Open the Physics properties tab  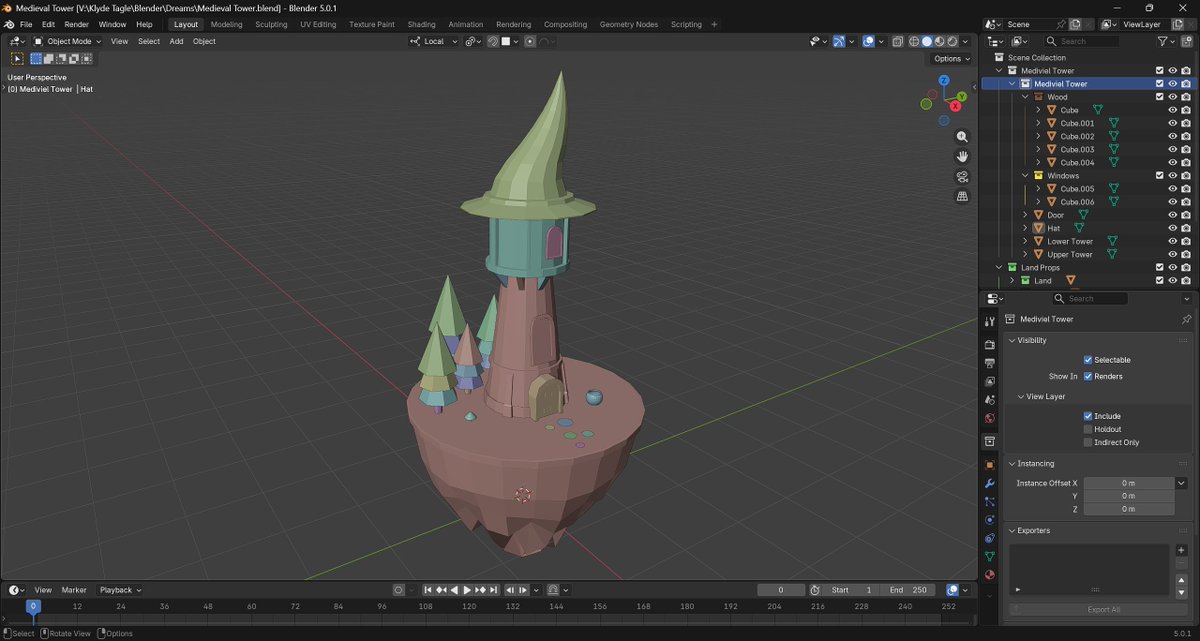pos(989,520)
